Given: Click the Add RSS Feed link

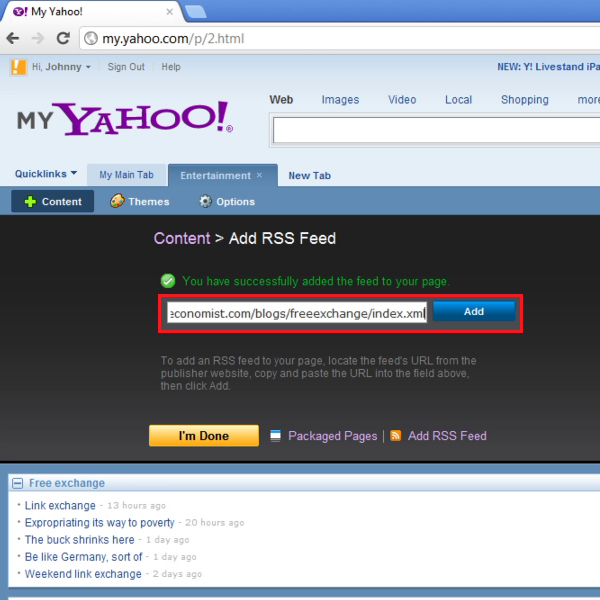Looking at the screenshot, I should click(447, 436).
